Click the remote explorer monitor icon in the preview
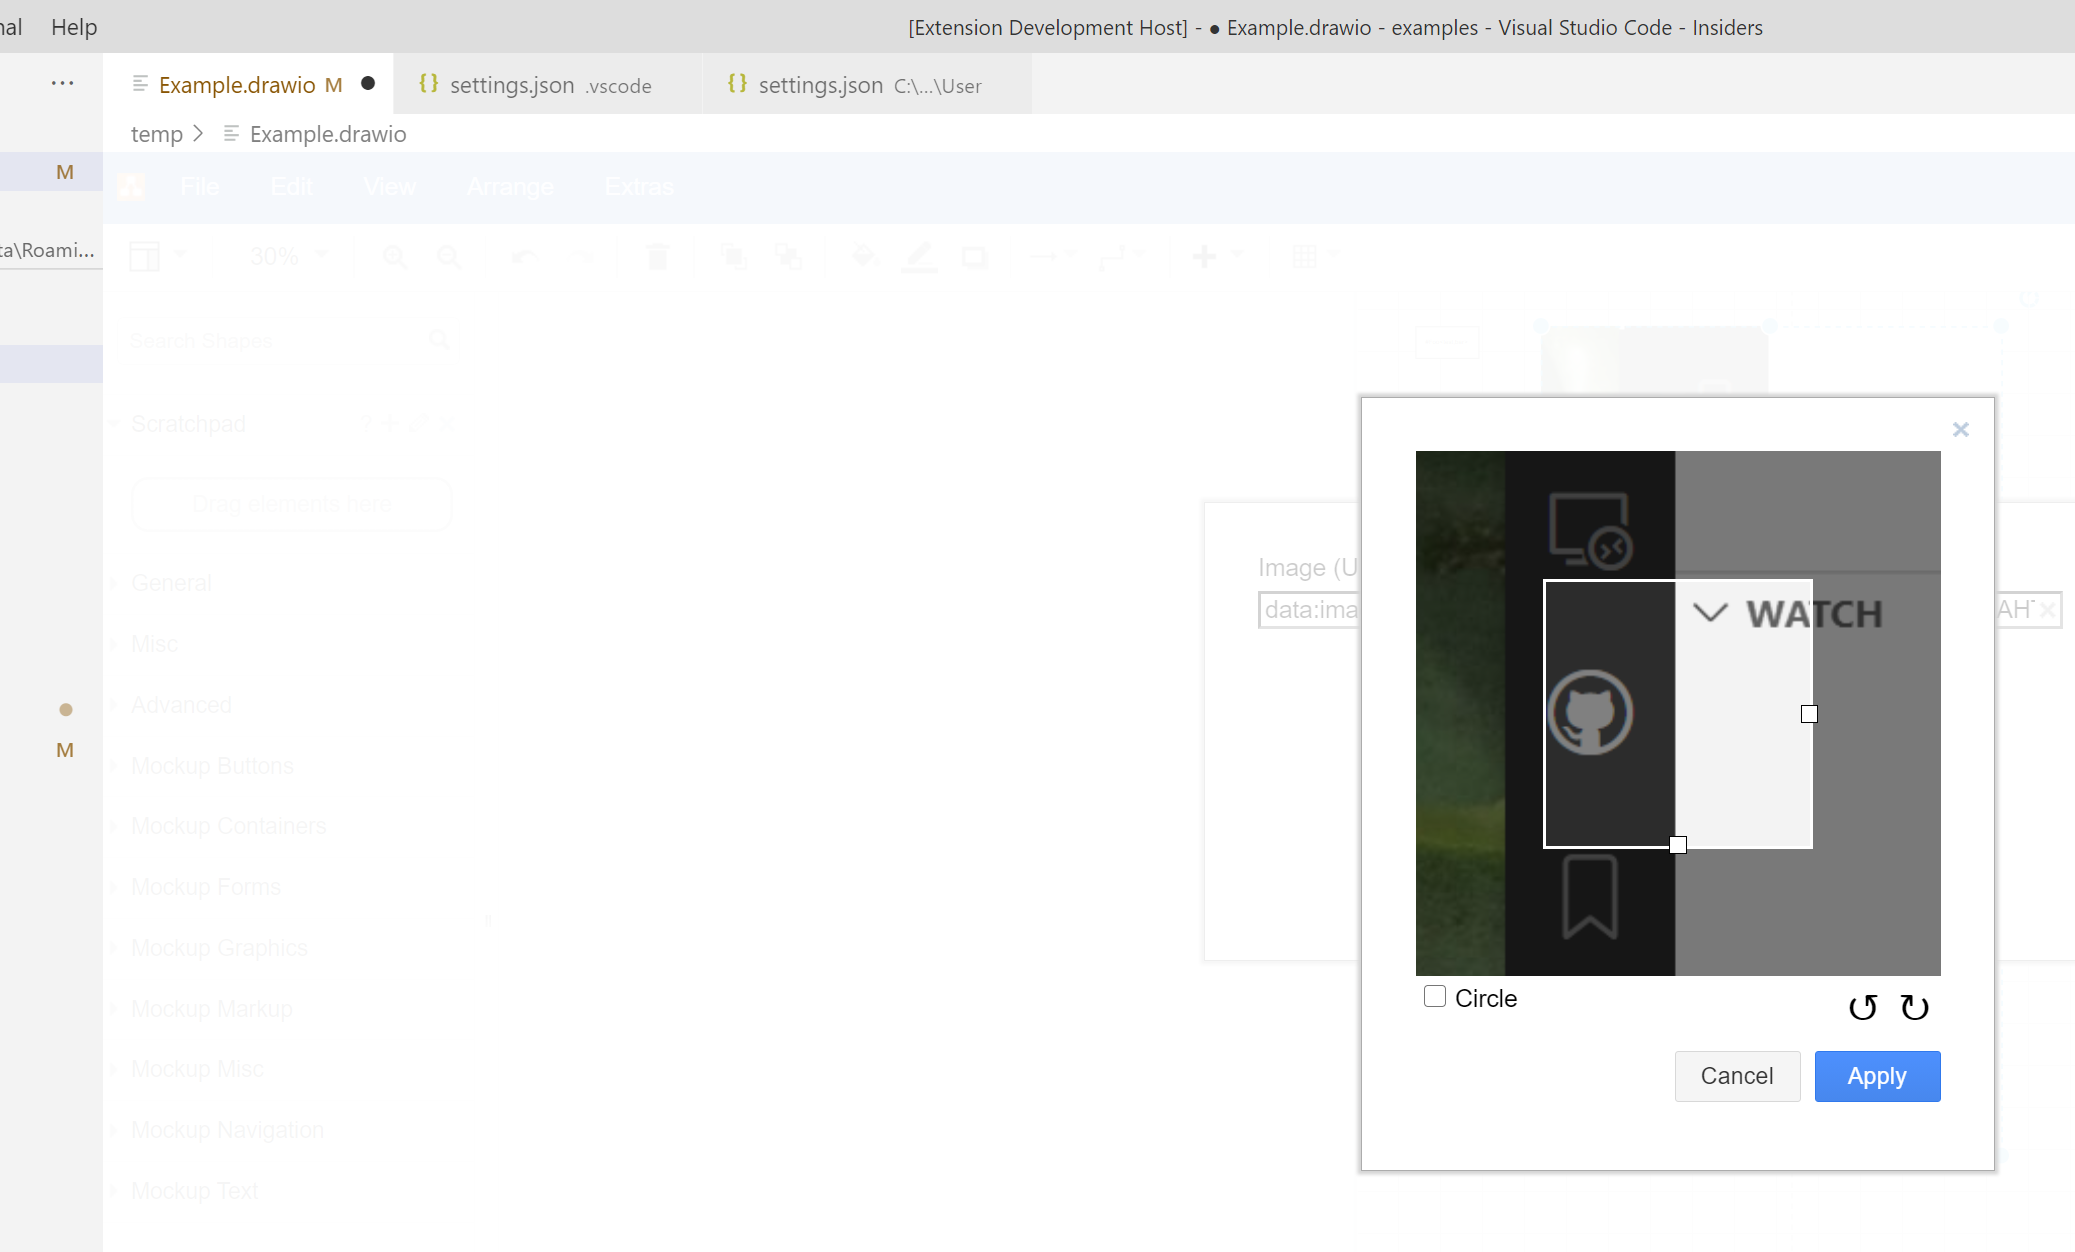The width and height of the screenshot is (2075, 1252). pyautogui.click(x=1590, y=530)
